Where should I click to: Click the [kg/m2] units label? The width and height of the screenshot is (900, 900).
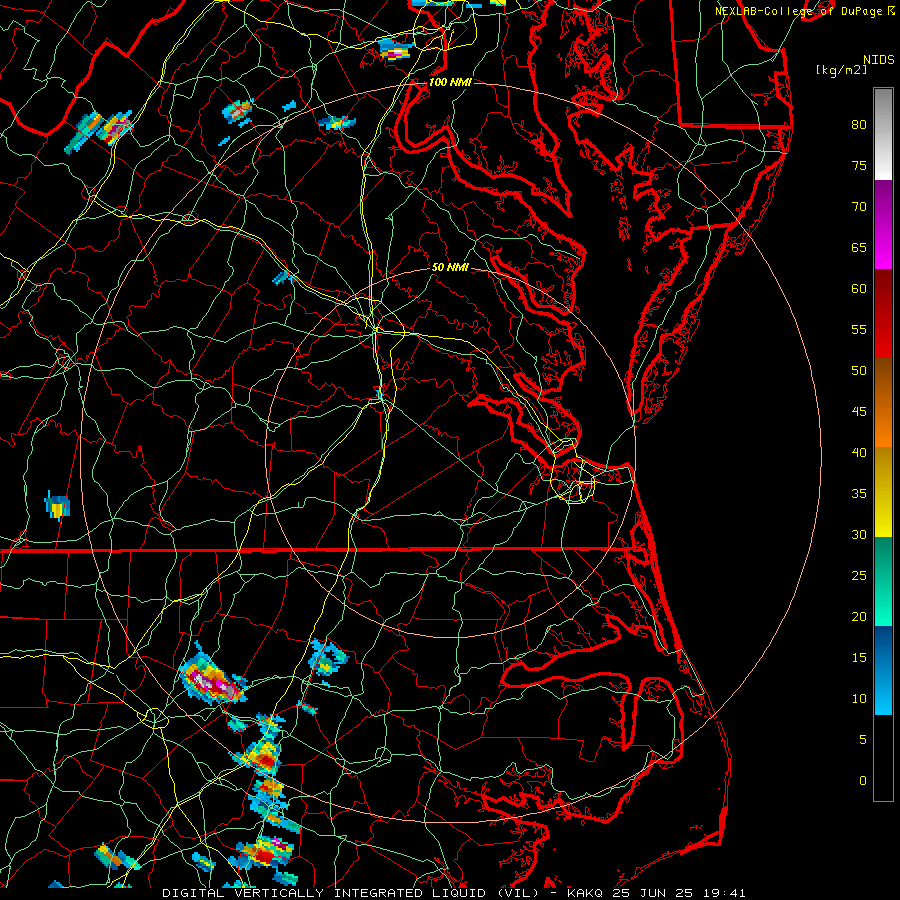(841, 70)
